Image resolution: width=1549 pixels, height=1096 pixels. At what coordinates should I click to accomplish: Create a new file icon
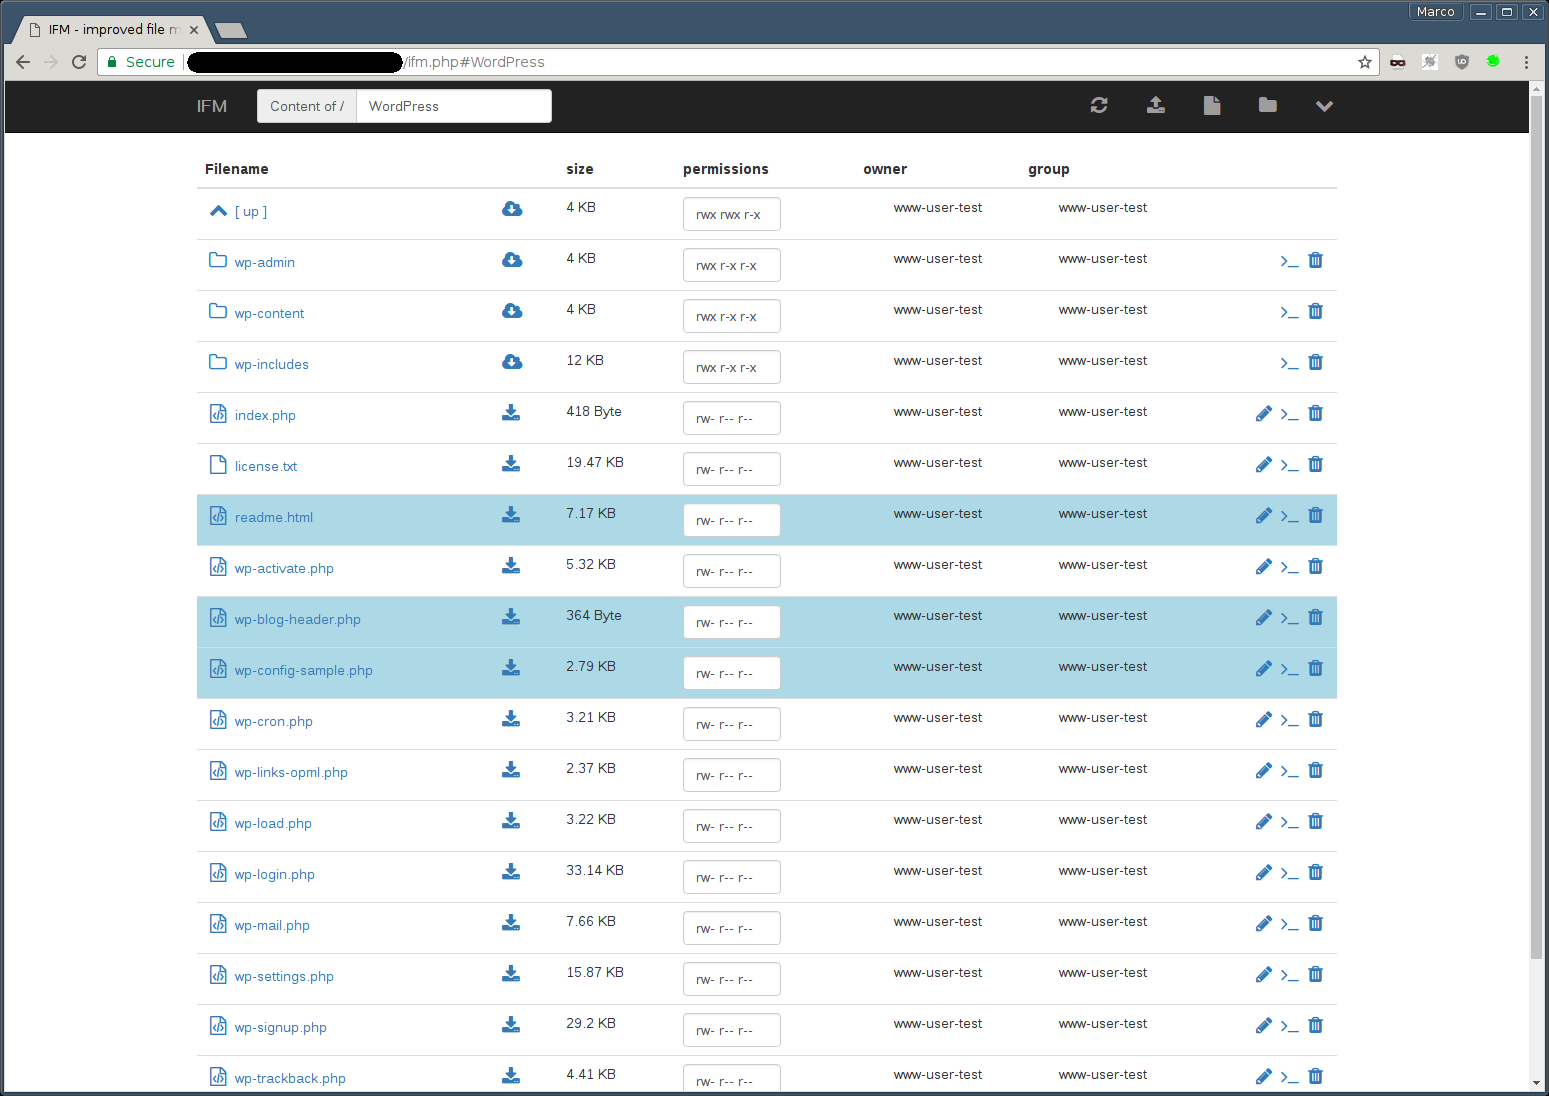(1212, 105)
